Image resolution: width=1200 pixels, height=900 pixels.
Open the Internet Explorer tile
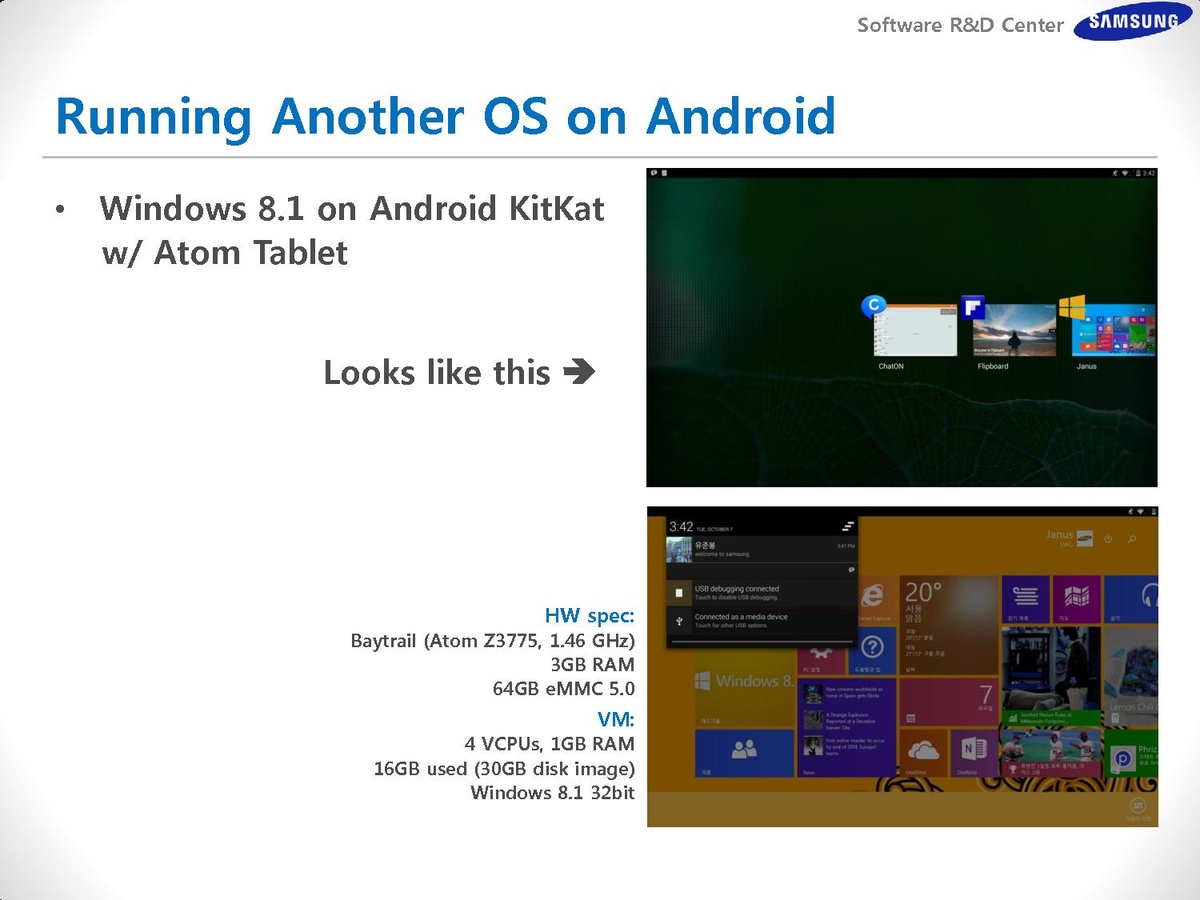coord(872,597)
